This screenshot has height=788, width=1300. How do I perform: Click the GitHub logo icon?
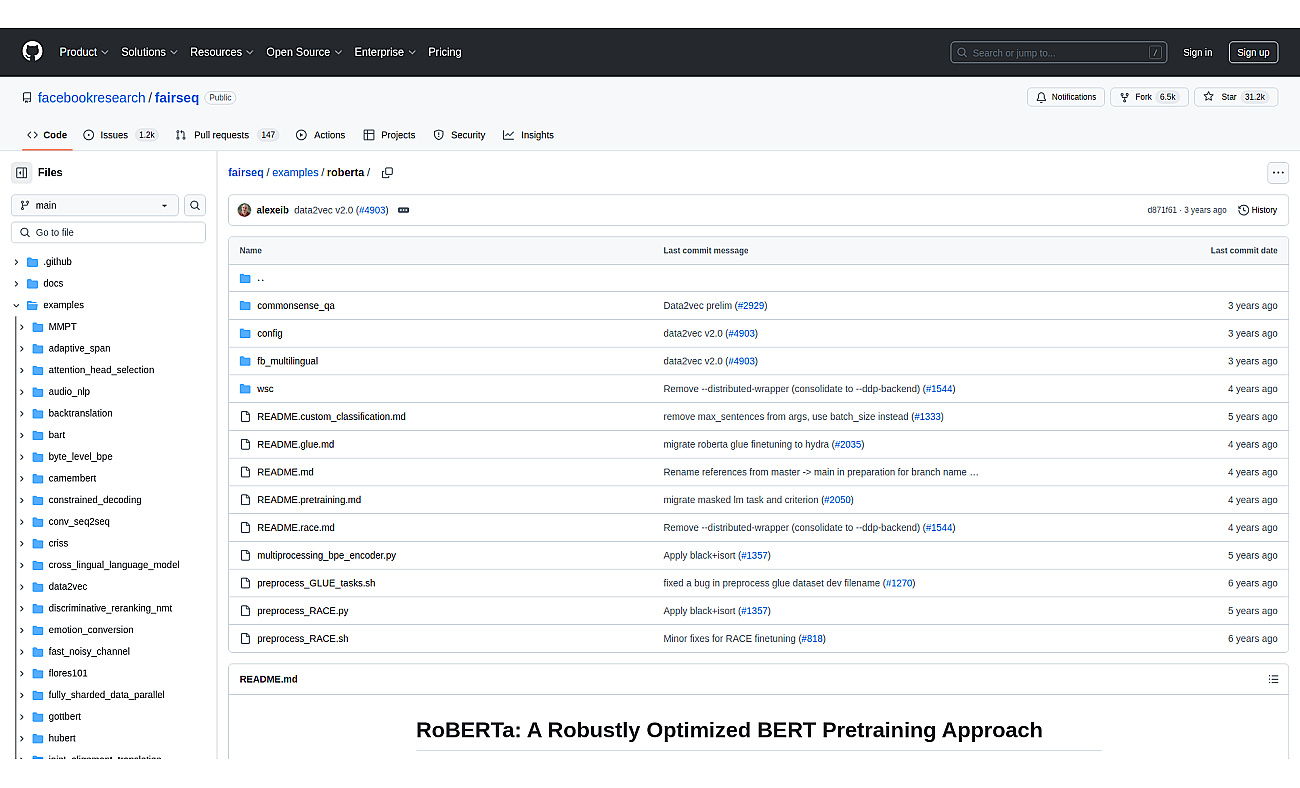tap(33, 52)
